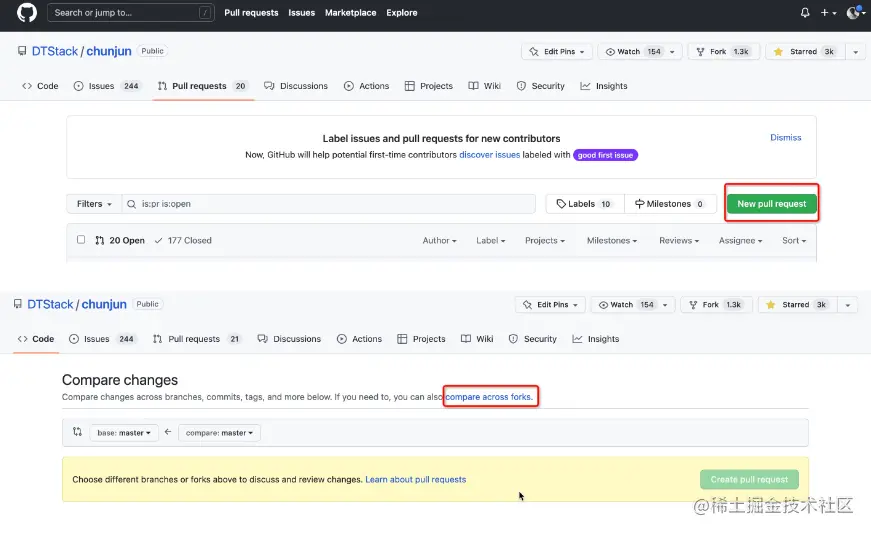Image resolution: width=871 pixels, height=533 pixels.
Task: Click the swap branches compare icon
Action: 77,432
